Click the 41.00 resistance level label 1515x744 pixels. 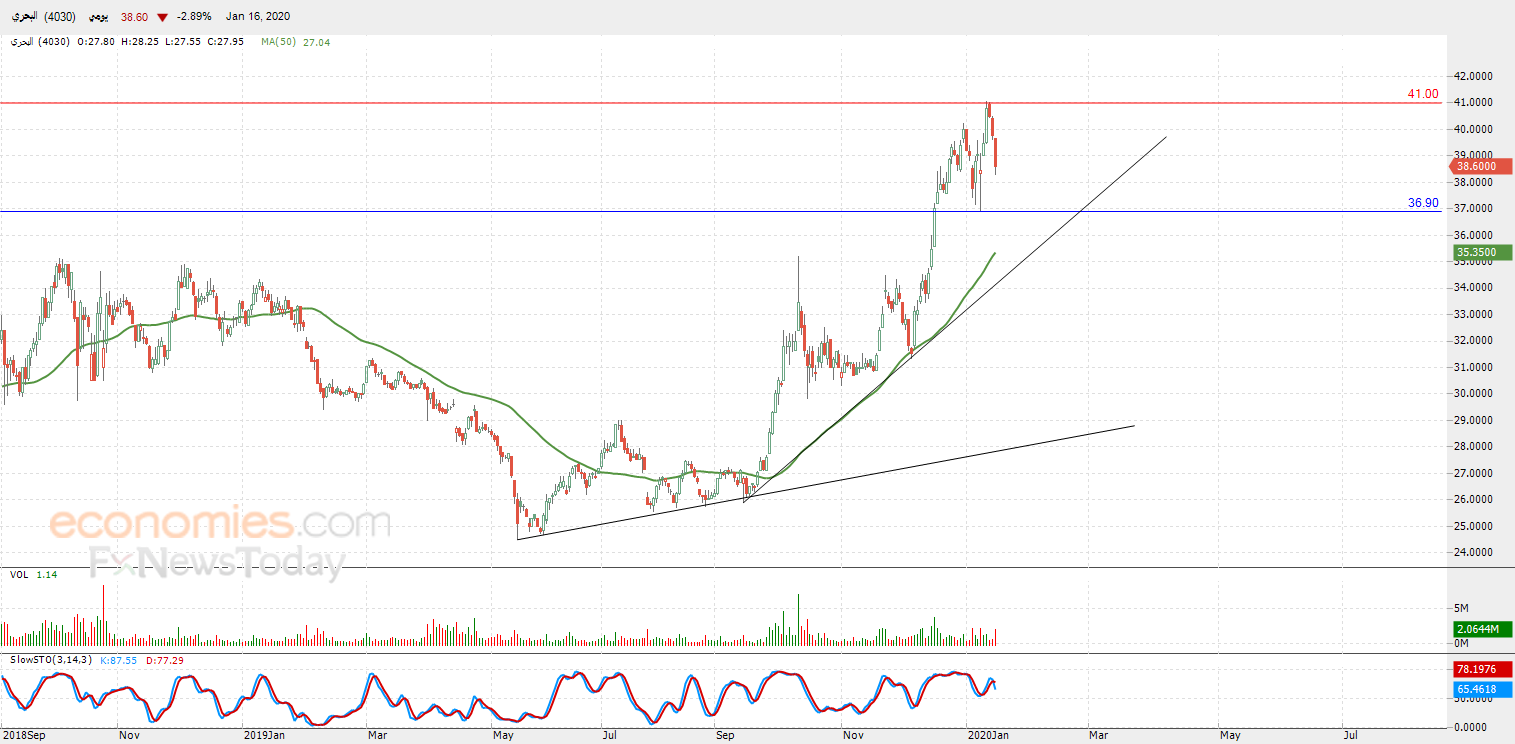[1422, 94]
